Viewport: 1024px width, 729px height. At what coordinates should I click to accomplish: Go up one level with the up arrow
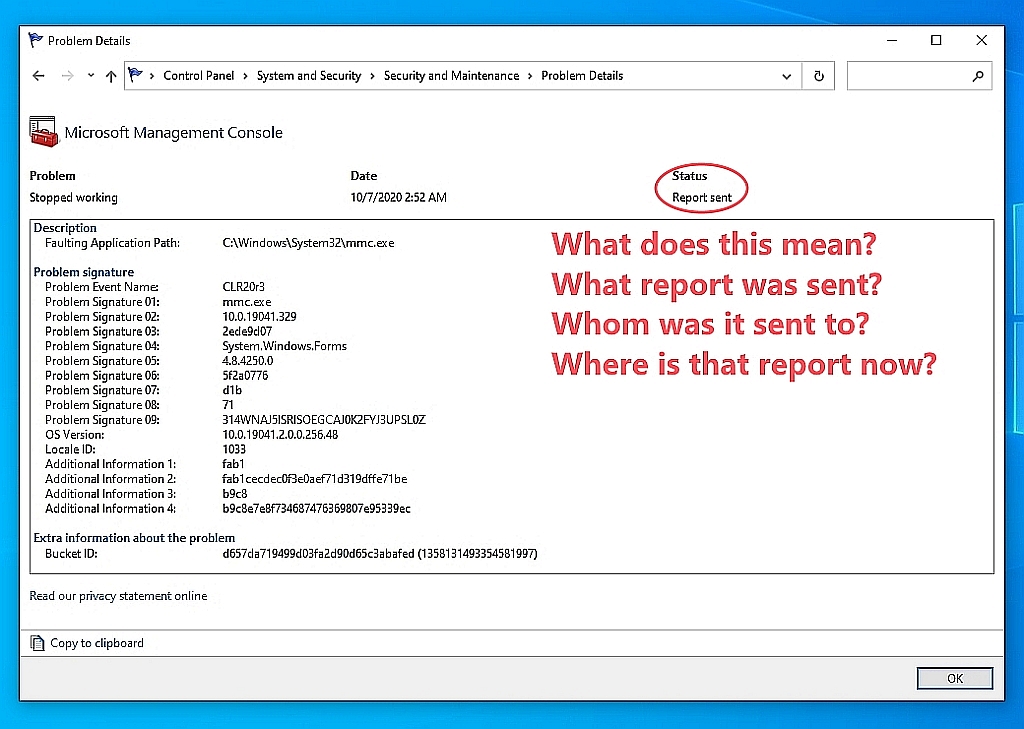[111, 76]
